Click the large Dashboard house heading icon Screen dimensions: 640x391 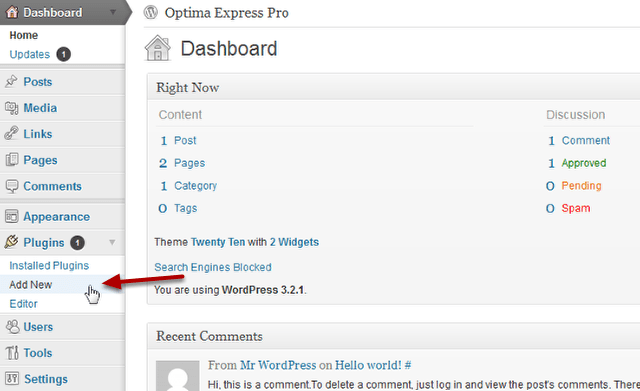[x=158, y=48]
